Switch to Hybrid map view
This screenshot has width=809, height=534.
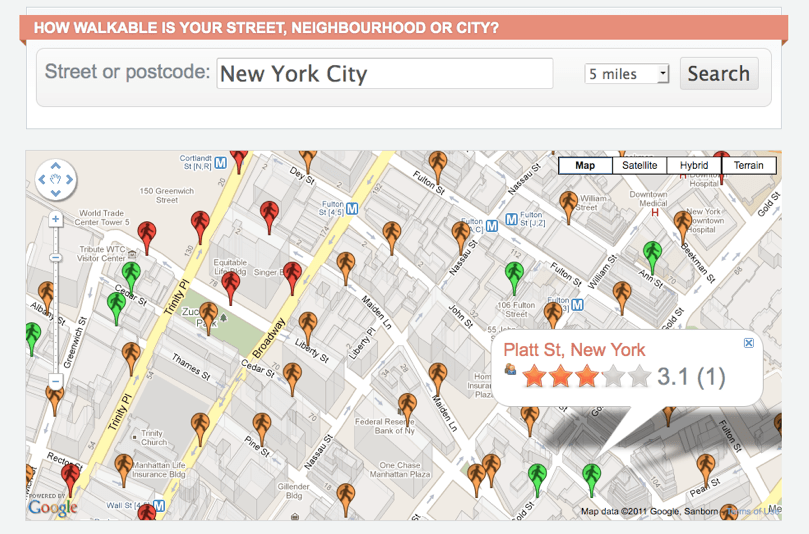(x=694, y=166)
